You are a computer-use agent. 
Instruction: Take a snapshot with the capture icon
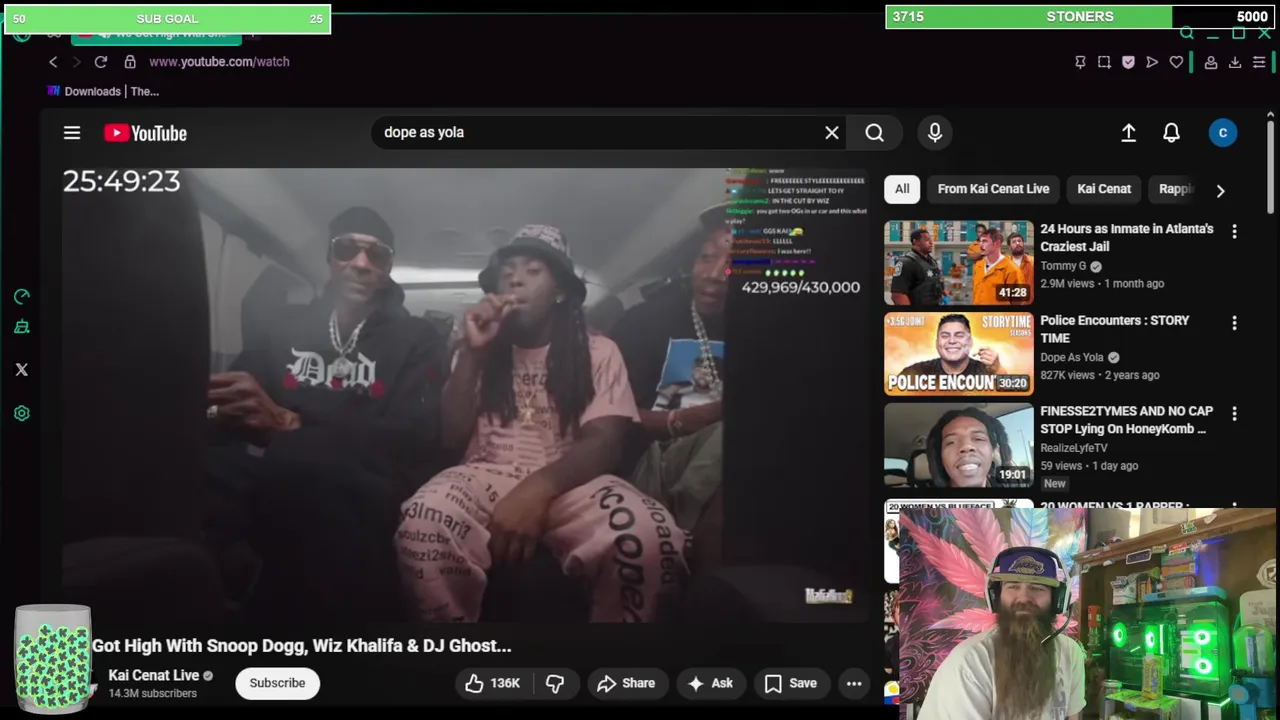1104,62
